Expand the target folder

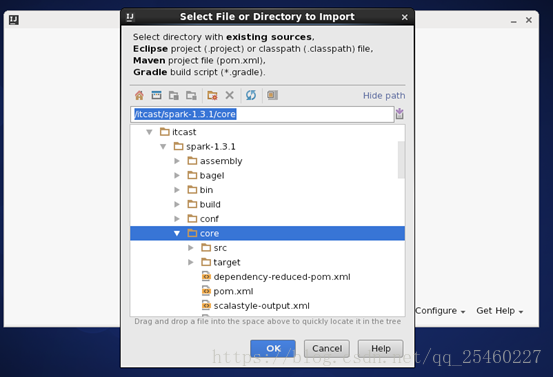[x=191, y=262]
